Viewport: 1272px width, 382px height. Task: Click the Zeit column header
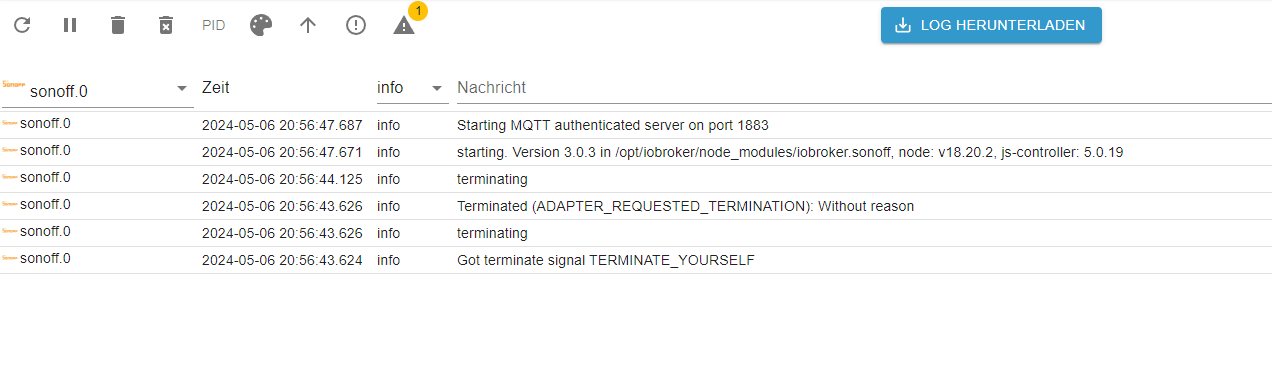[216, 88]
